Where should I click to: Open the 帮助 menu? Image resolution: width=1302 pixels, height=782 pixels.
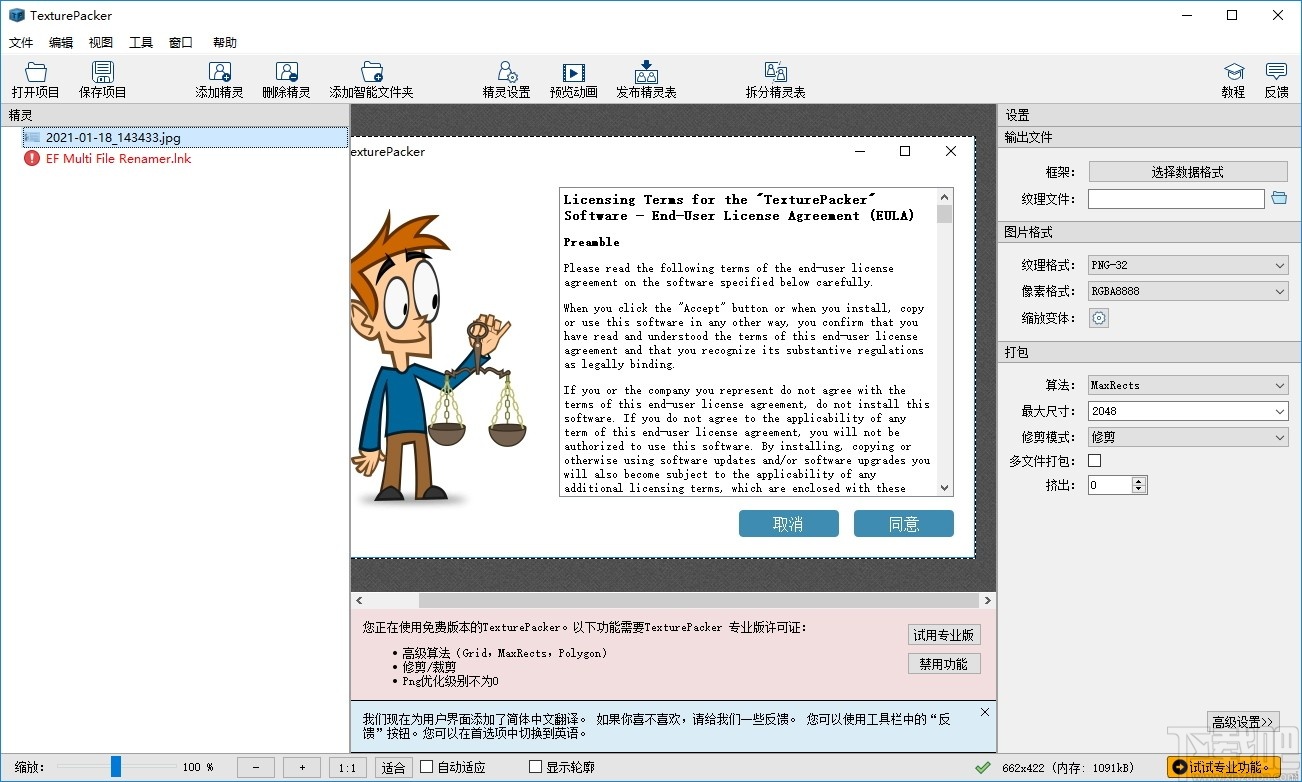pos(225,42)
